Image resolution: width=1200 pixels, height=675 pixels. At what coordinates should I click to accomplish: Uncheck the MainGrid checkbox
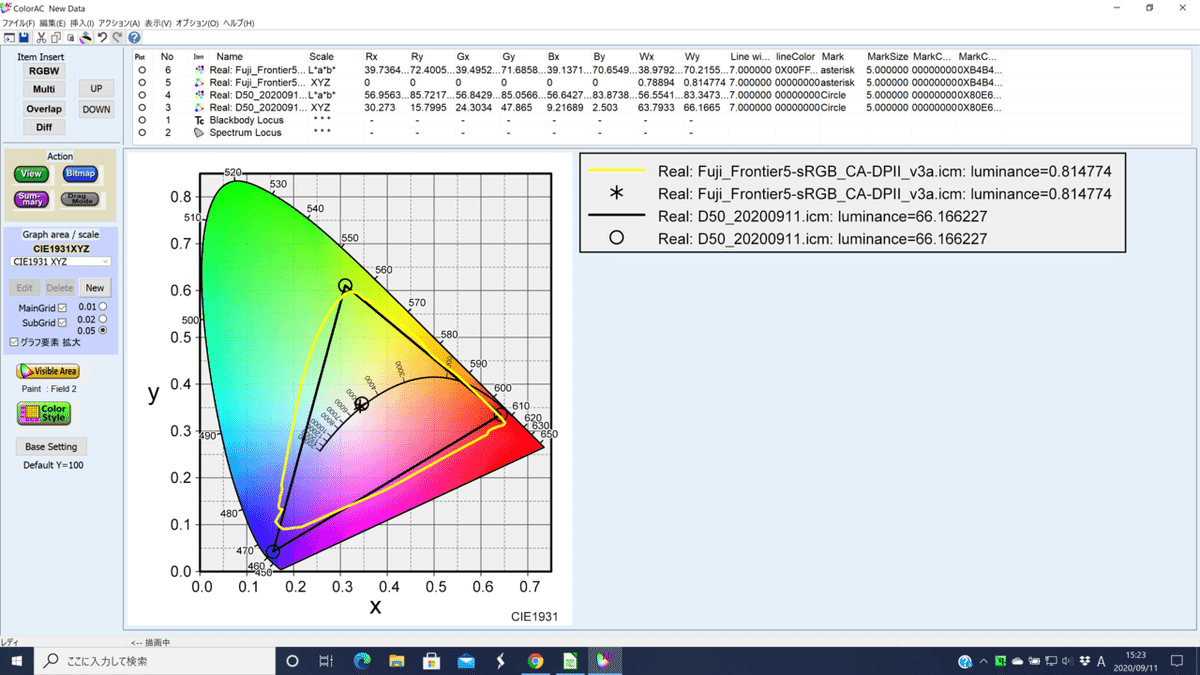pos(62,308)
